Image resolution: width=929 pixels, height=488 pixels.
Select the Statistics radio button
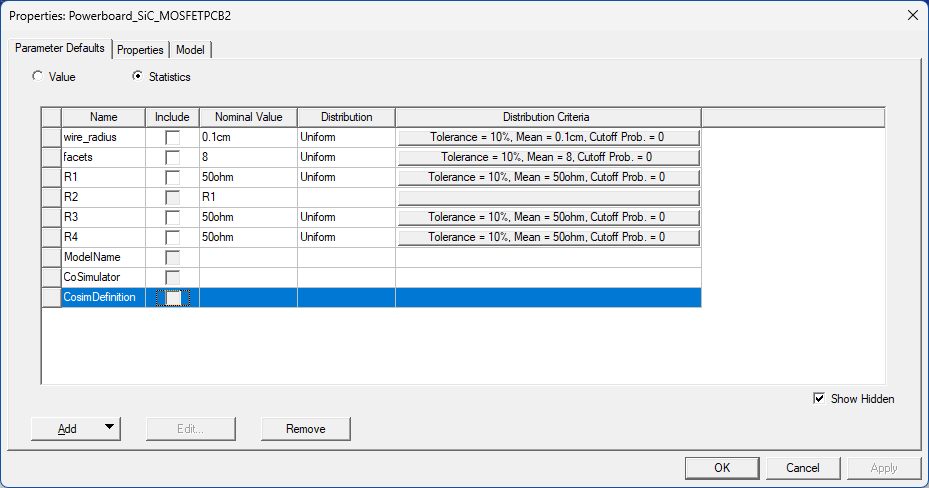point(137,76)
